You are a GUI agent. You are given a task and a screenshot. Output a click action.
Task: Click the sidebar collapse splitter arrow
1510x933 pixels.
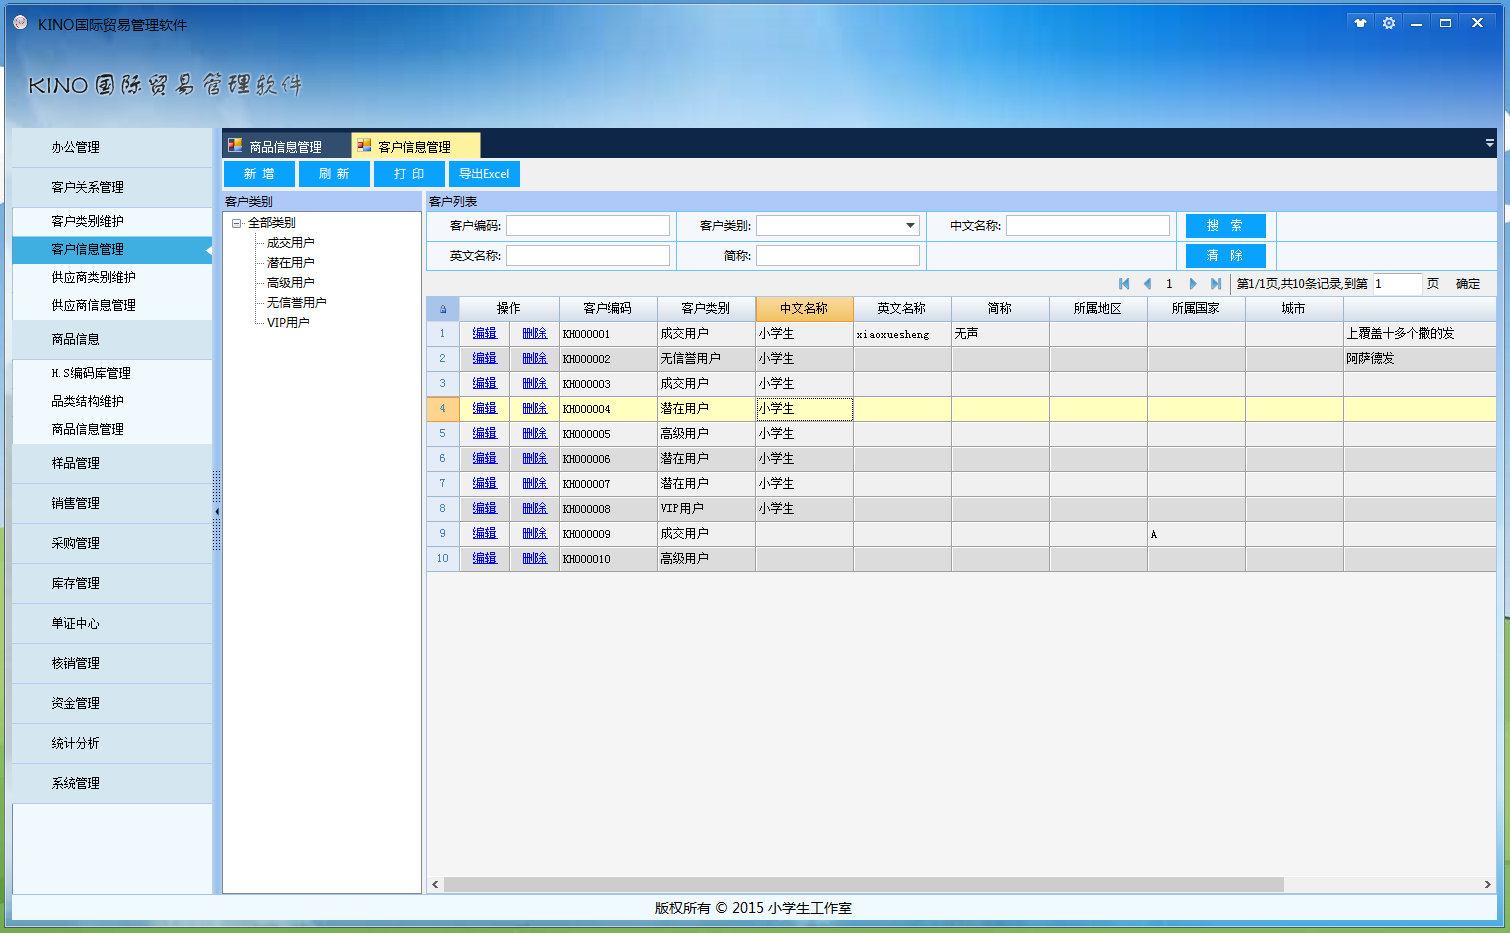217,511
